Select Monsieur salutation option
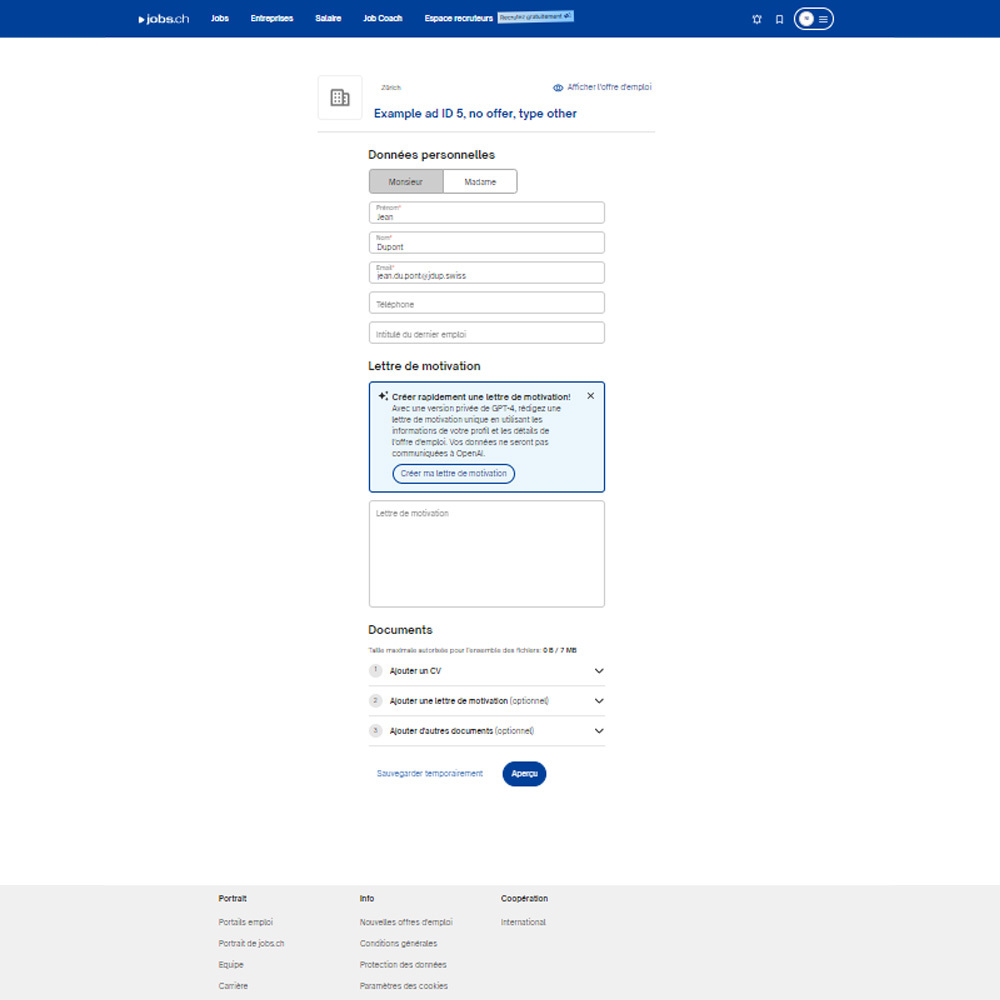The height and width of the screenshot is (1000, 1000). (406, 182)
